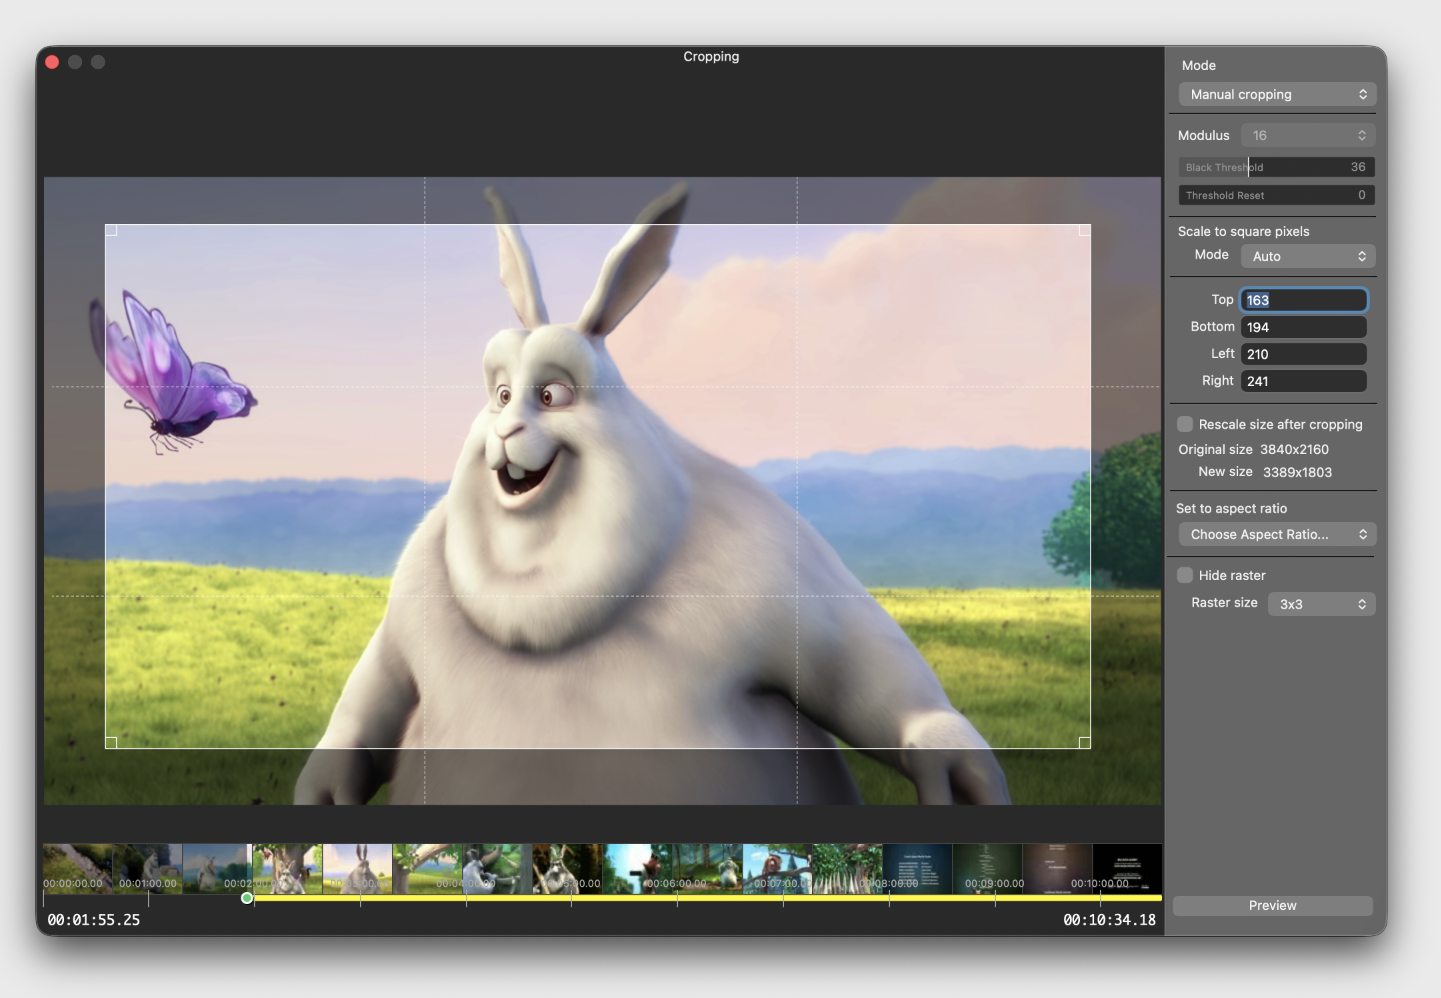Open the Manual cropping mode dropdown
The height and width of the screenshot is (998, 1441).
pyautogui.click(x=1277, y=94)
